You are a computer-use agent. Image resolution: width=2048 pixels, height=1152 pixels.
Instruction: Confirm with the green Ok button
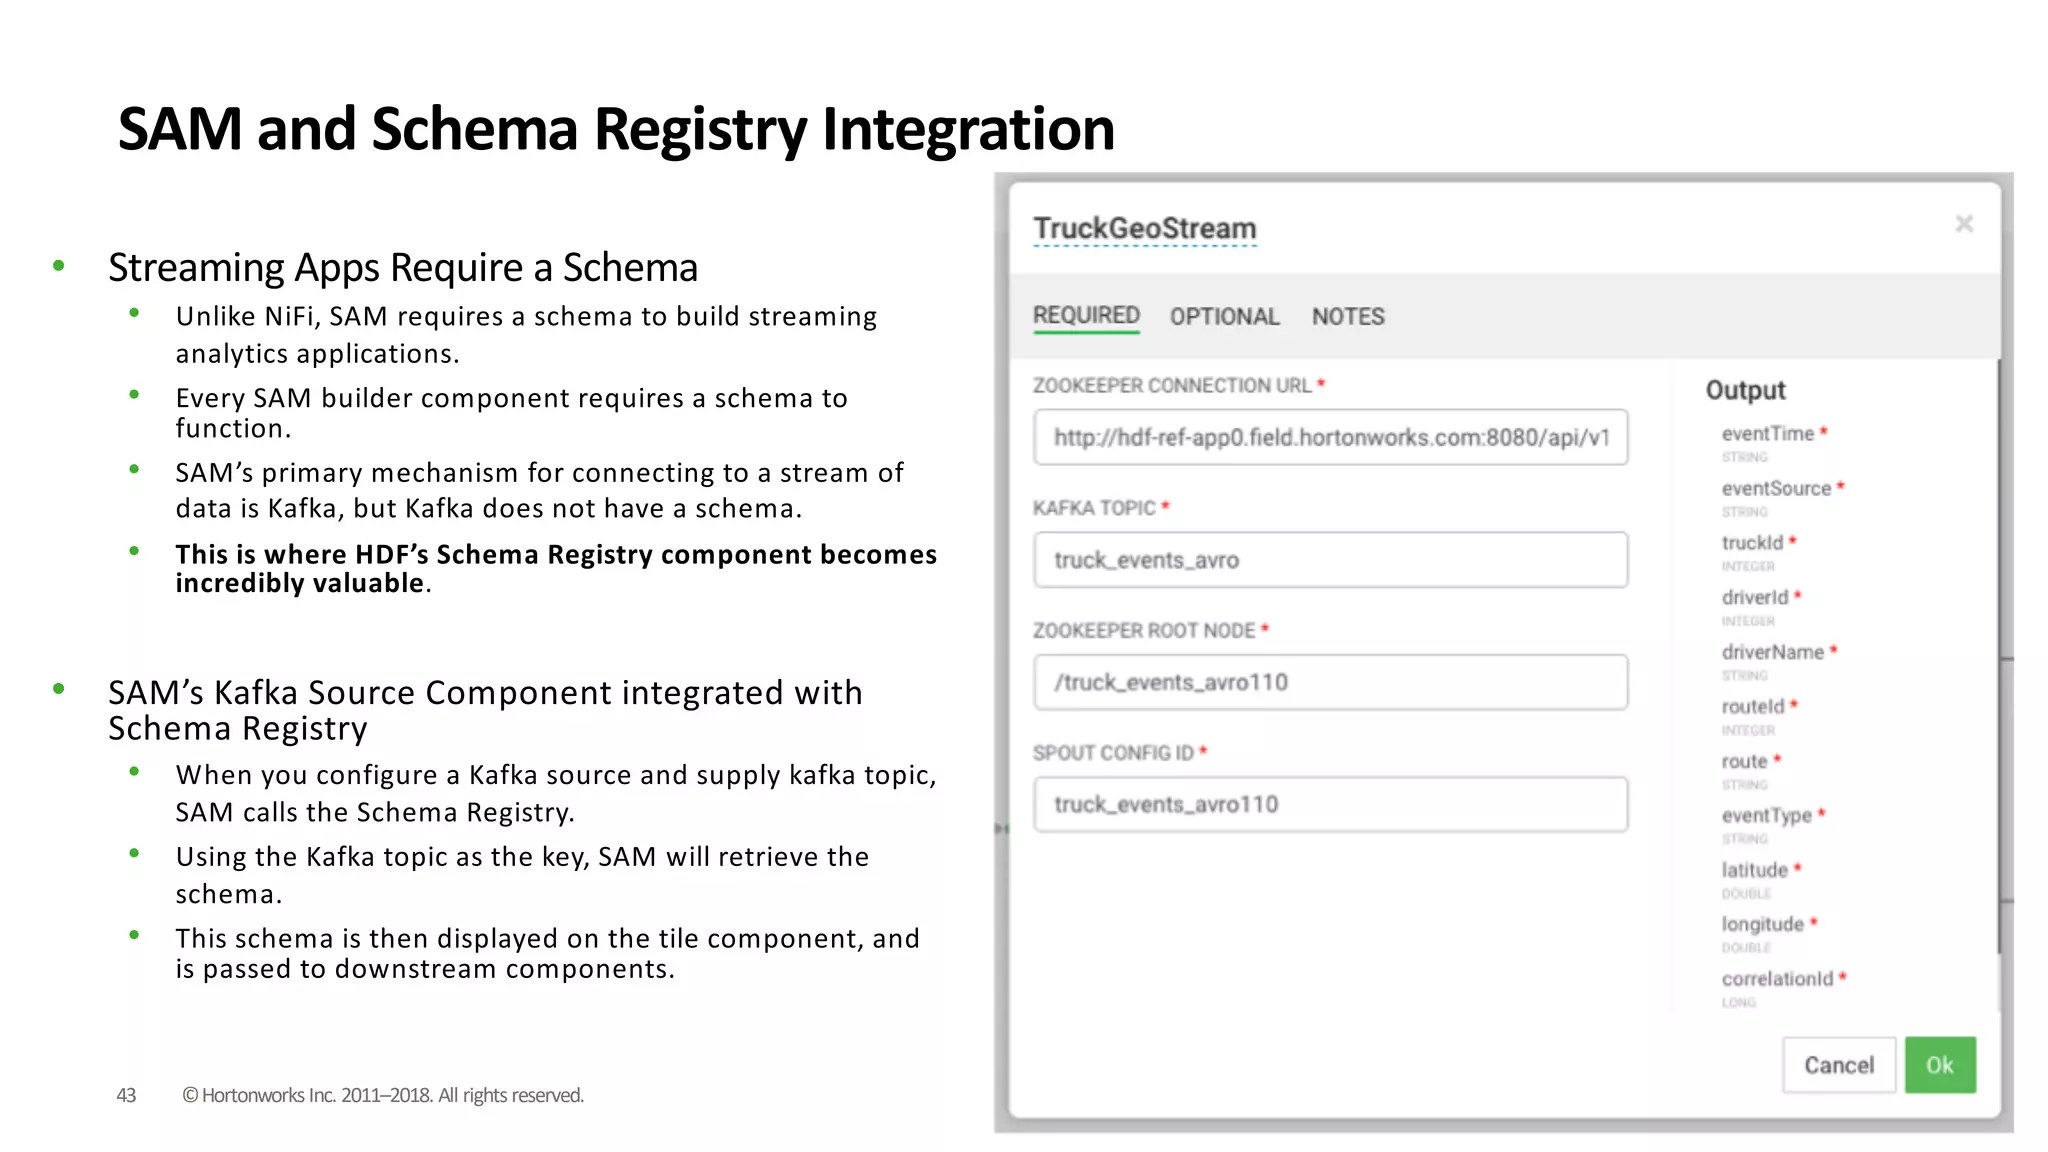[x=1940, y=1065]
